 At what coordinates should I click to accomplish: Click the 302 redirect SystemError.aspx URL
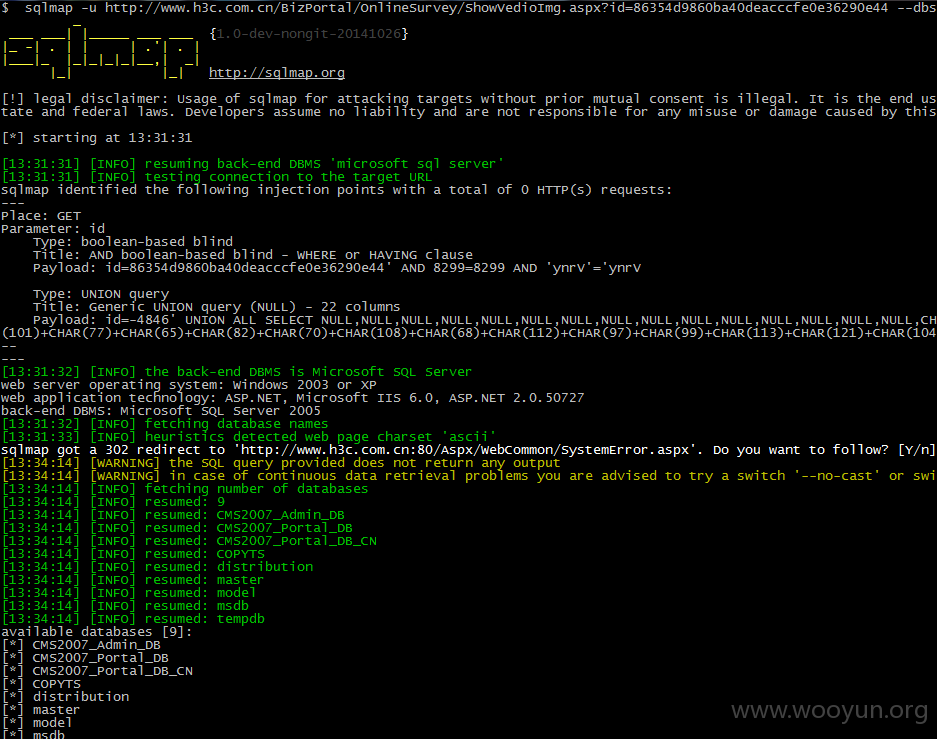pyautogui.click(x=468, y=450)
